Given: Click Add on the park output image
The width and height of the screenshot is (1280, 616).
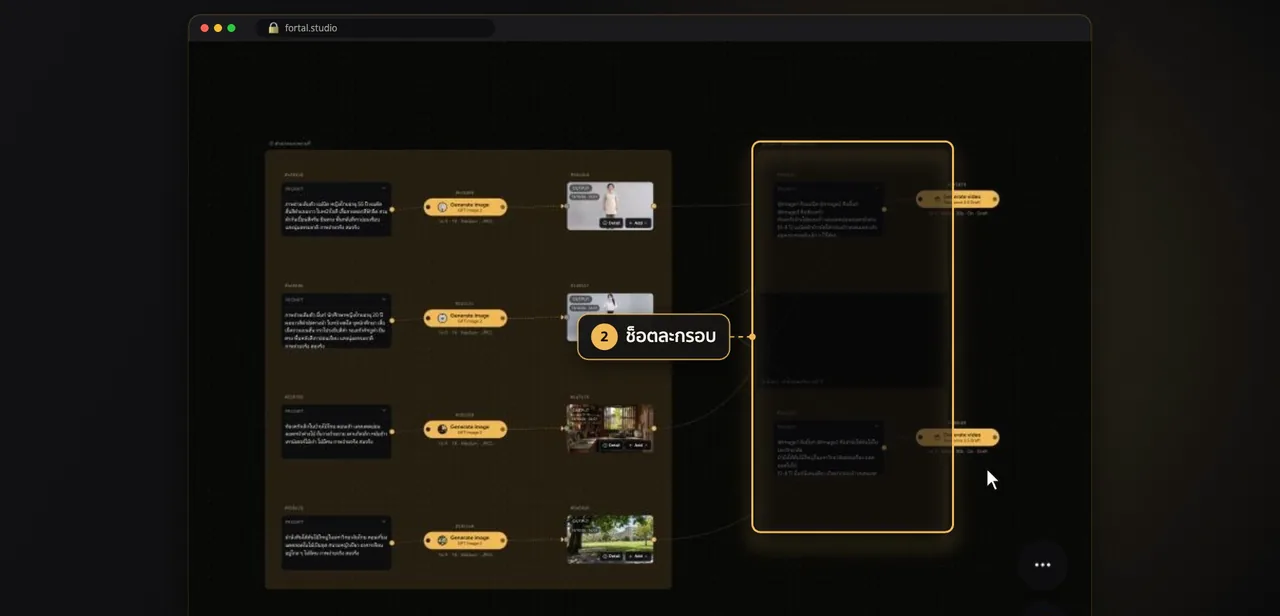Looking at the screenshot, I should [637, 556].
